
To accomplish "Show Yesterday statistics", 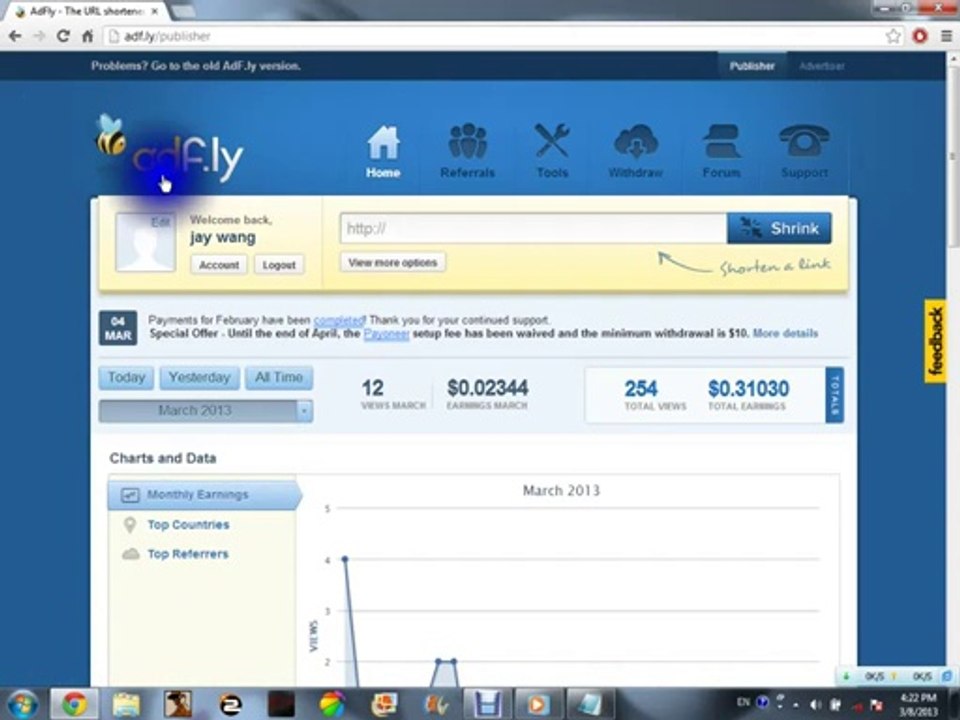I will tap(199, 377).
